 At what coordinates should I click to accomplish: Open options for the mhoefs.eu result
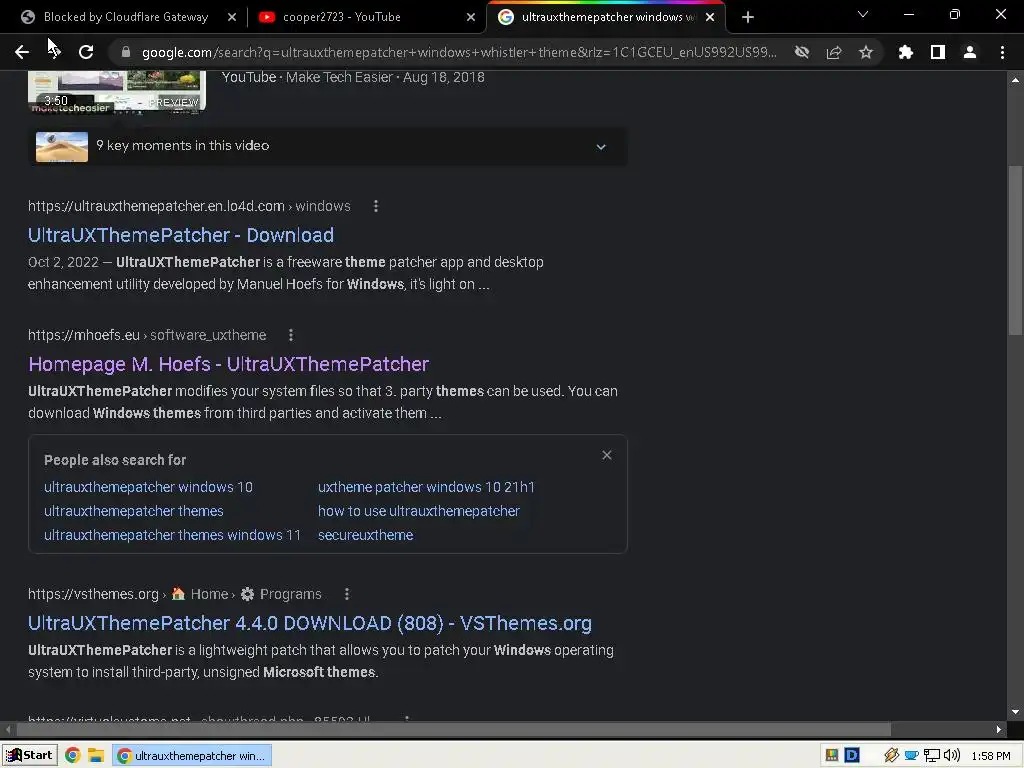pyautogui.click(x=291, y=335)
